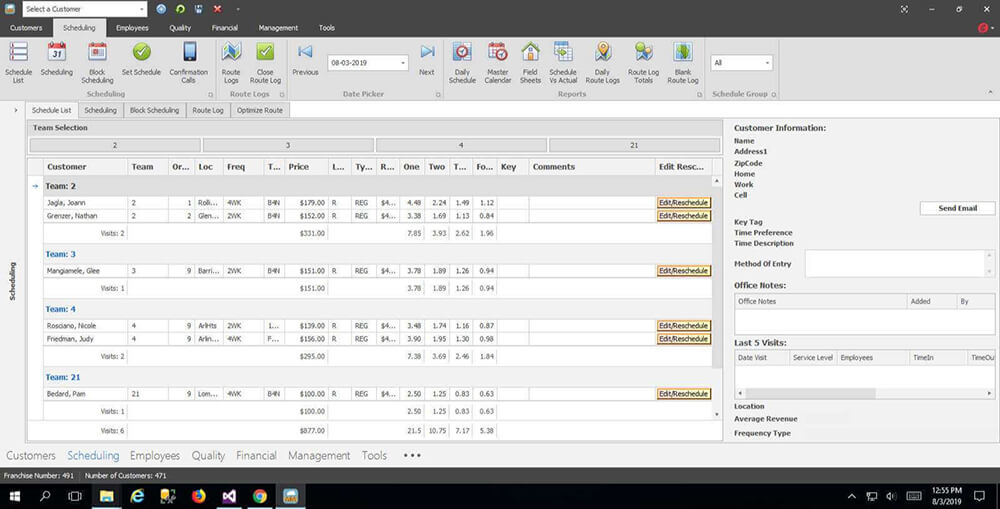Expand the date picker dropdown
This screenshot has width=1000, height=509.
tap(403, 63)
